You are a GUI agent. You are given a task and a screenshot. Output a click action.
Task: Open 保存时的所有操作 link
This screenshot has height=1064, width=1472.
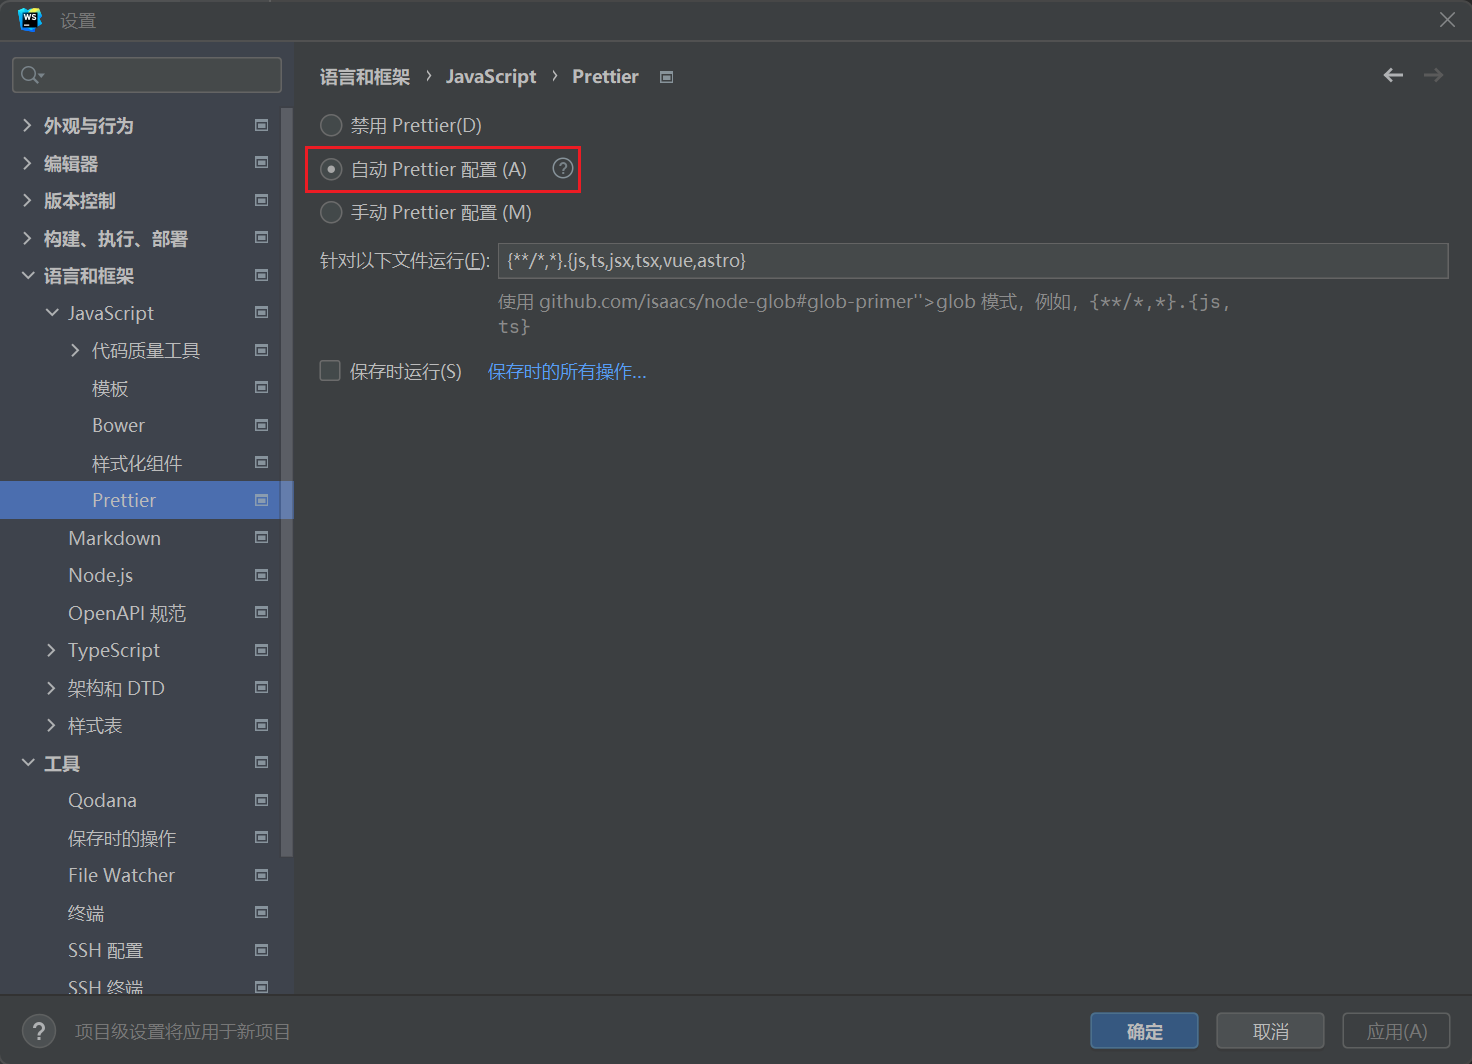(567, 371)
